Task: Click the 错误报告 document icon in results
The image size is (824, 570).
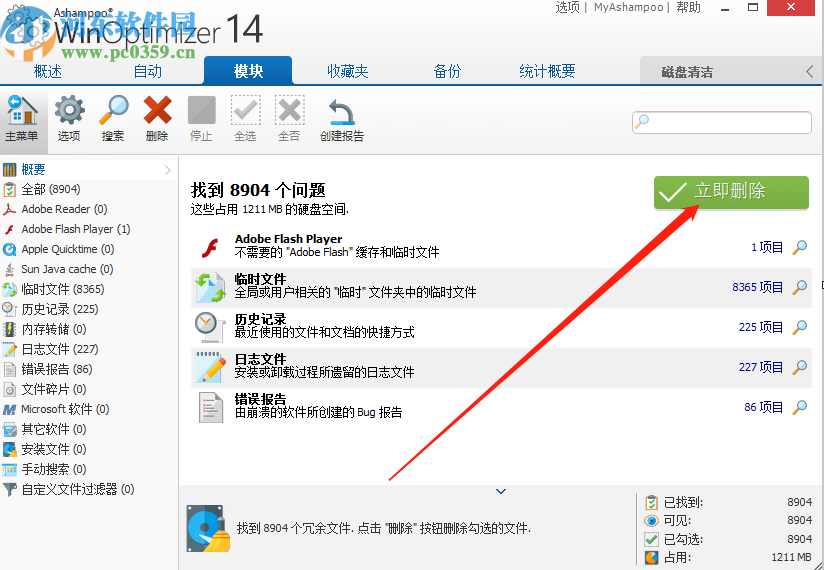Action: click(x=210, y=407)
